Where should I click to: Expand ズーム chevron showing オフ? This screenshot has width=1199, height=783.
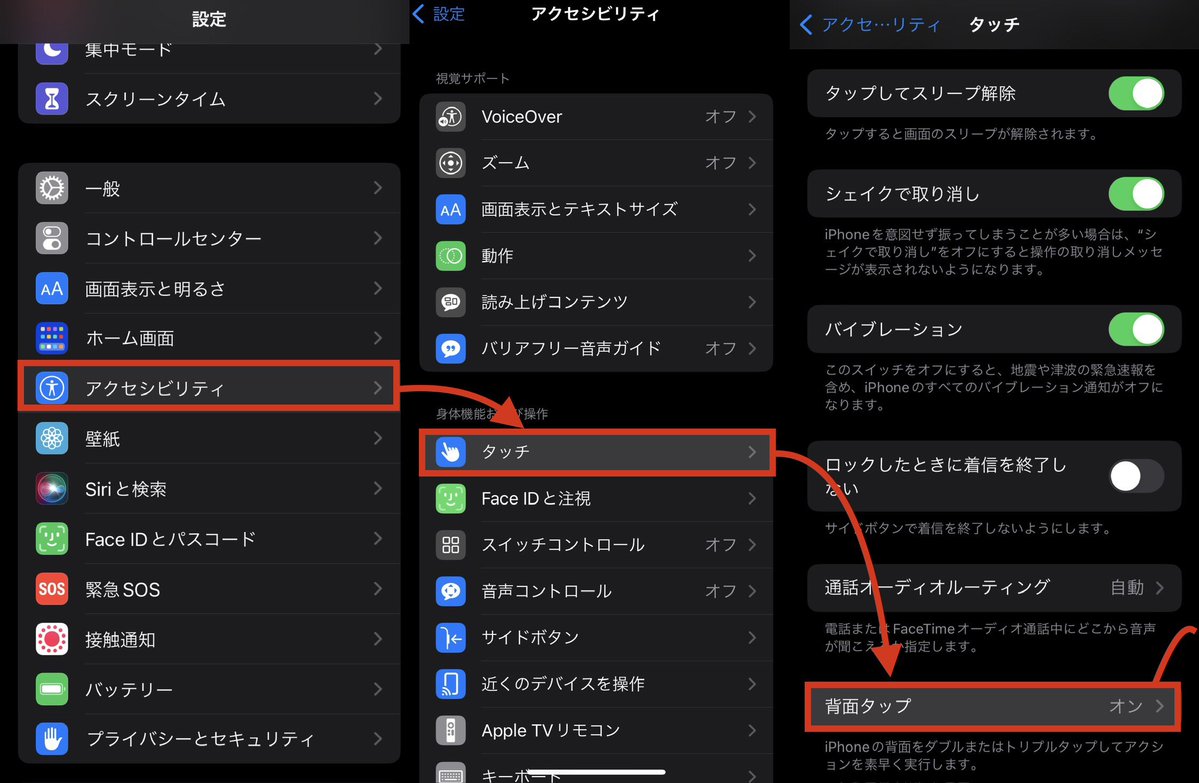click(752, 163)
